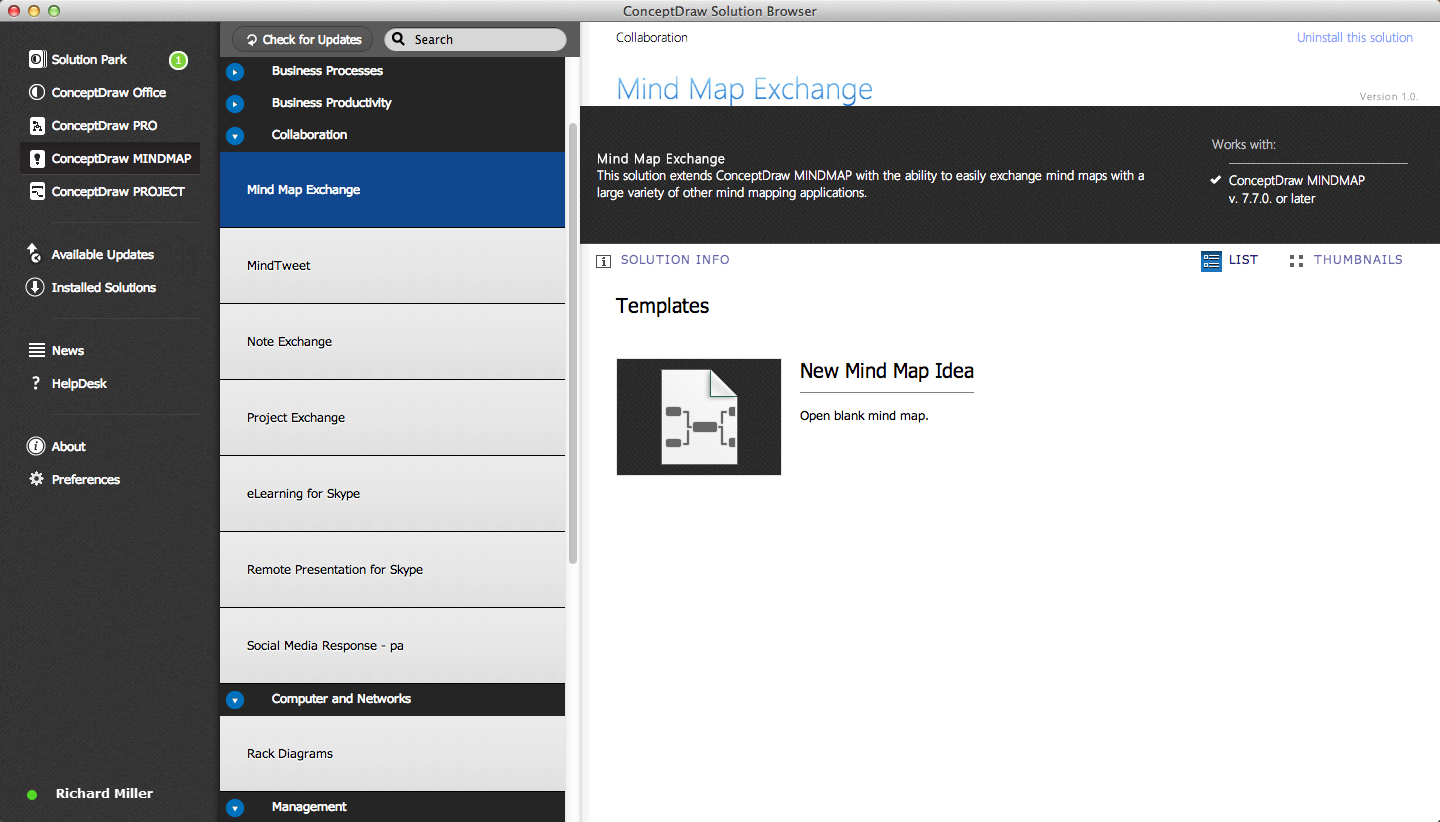Click the green update badge on Solution Park
This screenshot has height=822, width=1440.
[178, 60]
